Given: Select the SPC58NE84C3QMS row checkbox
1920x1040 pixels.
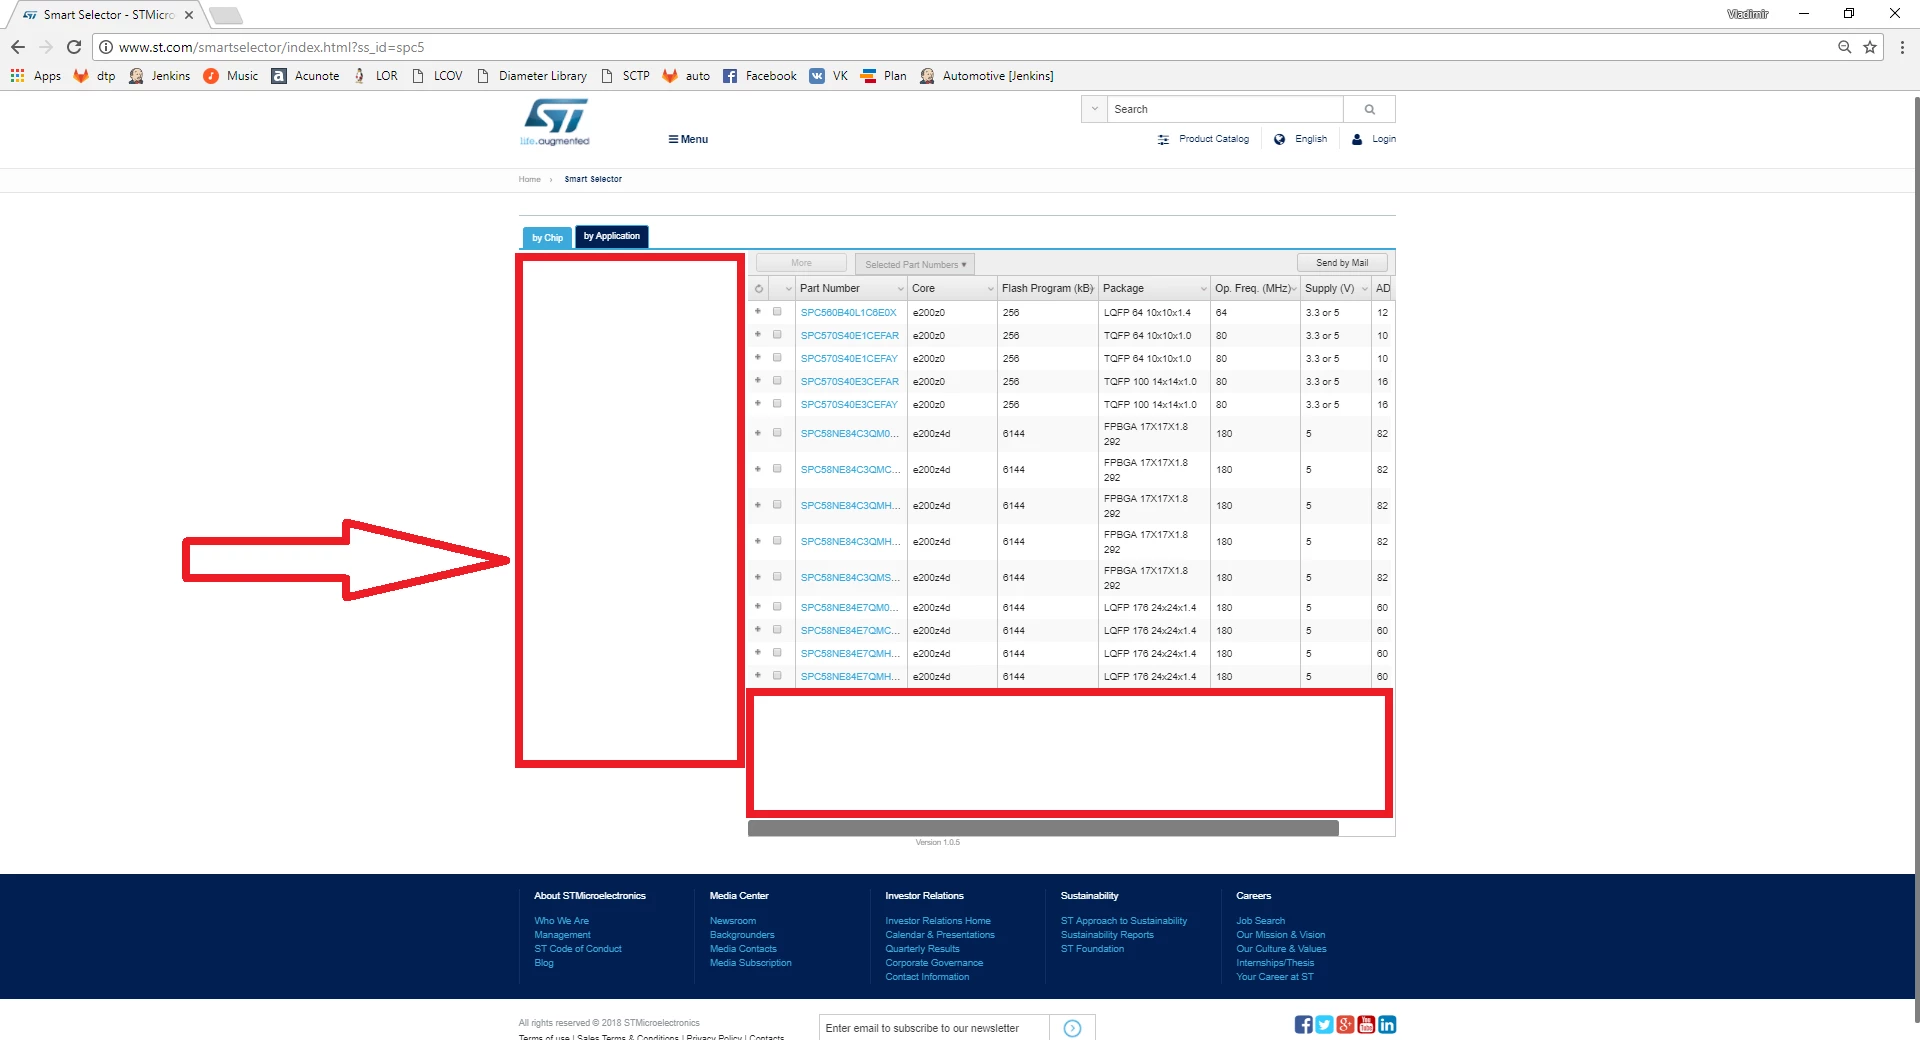Looking at the screenshot, I should pyautogui.click(x=777, y=577).
